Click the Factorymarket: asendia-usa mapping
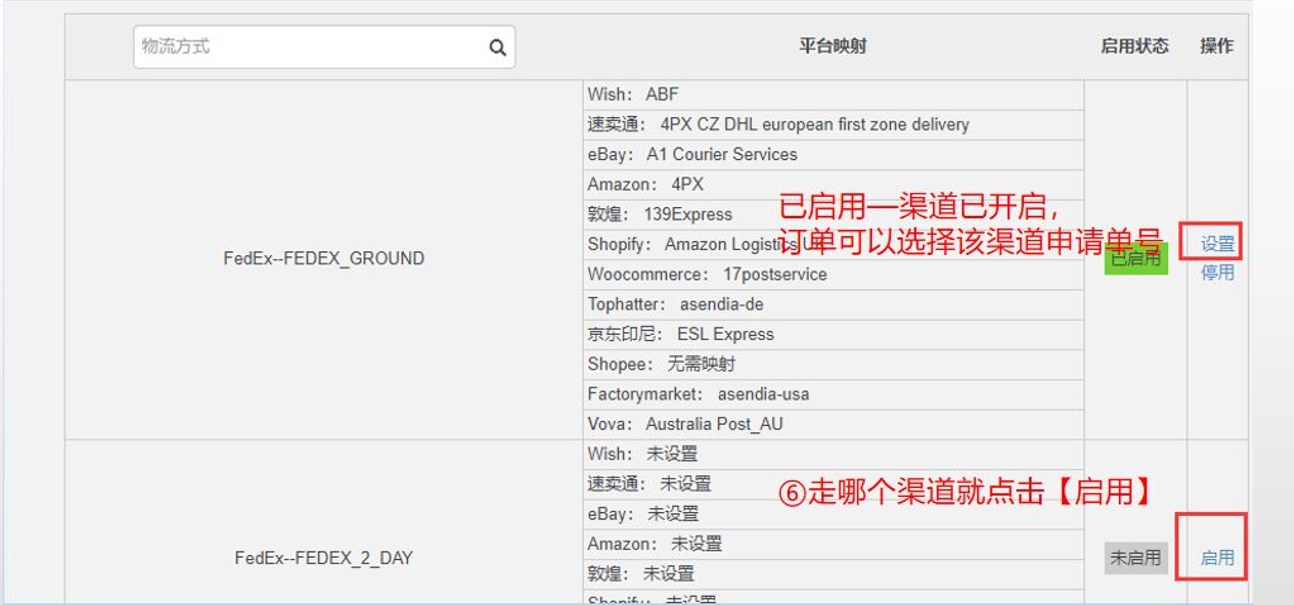 point(833,395)
